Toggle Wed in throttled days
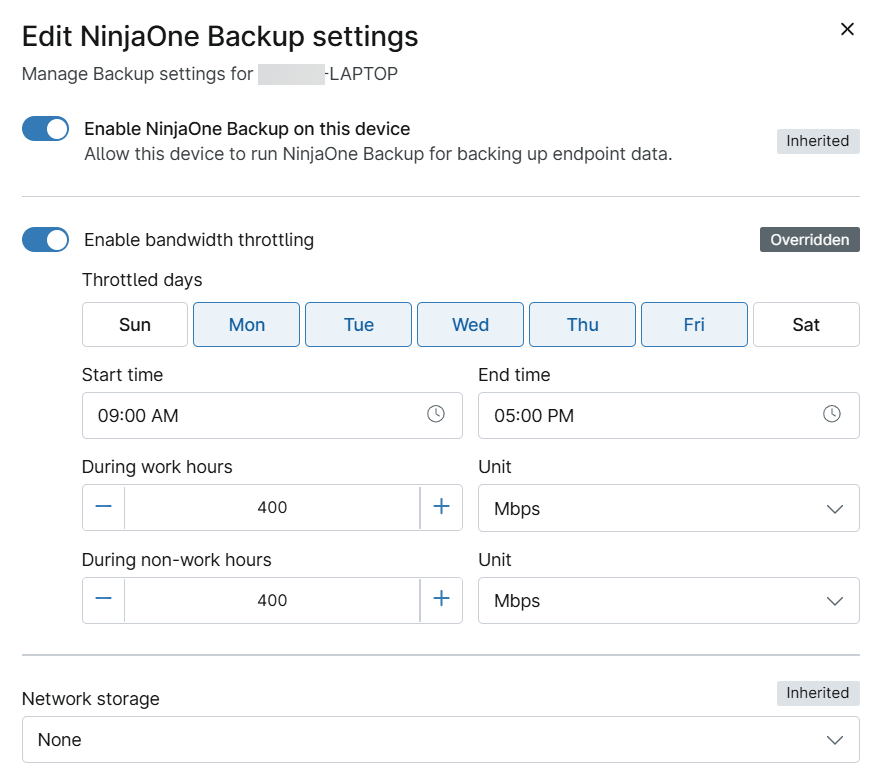 pyautogui.click(x=470, y=325)
